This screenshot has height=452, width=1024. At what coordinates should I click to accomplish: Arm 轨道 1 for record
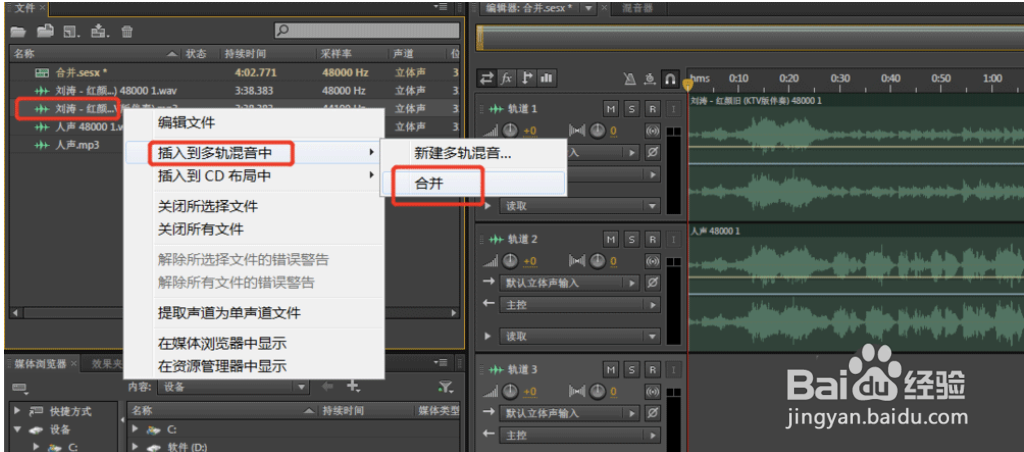(652, 109)
